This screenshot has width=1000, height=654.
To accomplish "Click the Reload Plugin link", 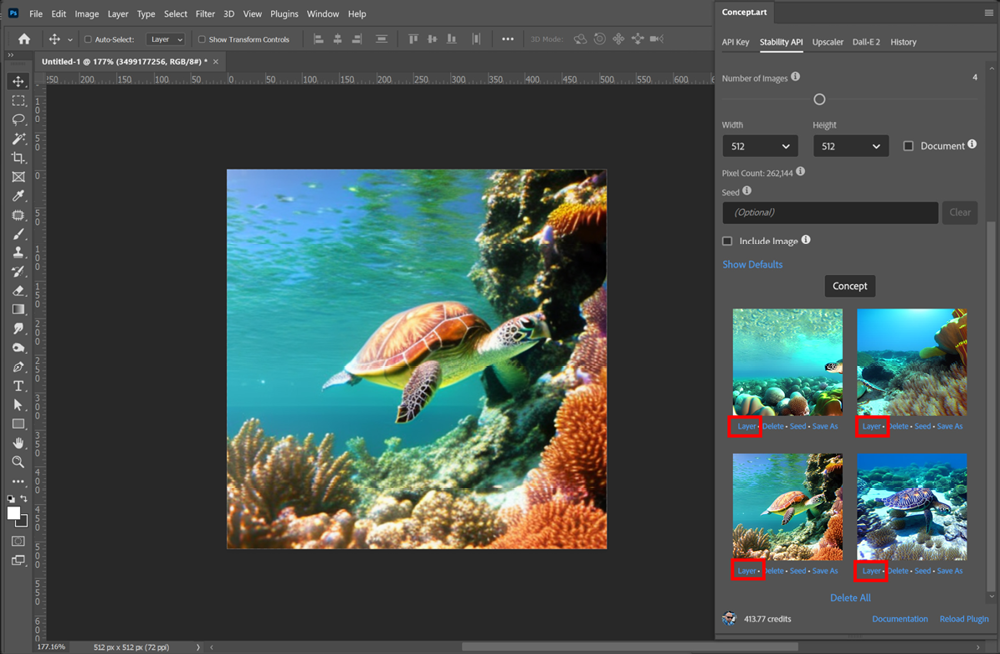I will click(964, 619).
